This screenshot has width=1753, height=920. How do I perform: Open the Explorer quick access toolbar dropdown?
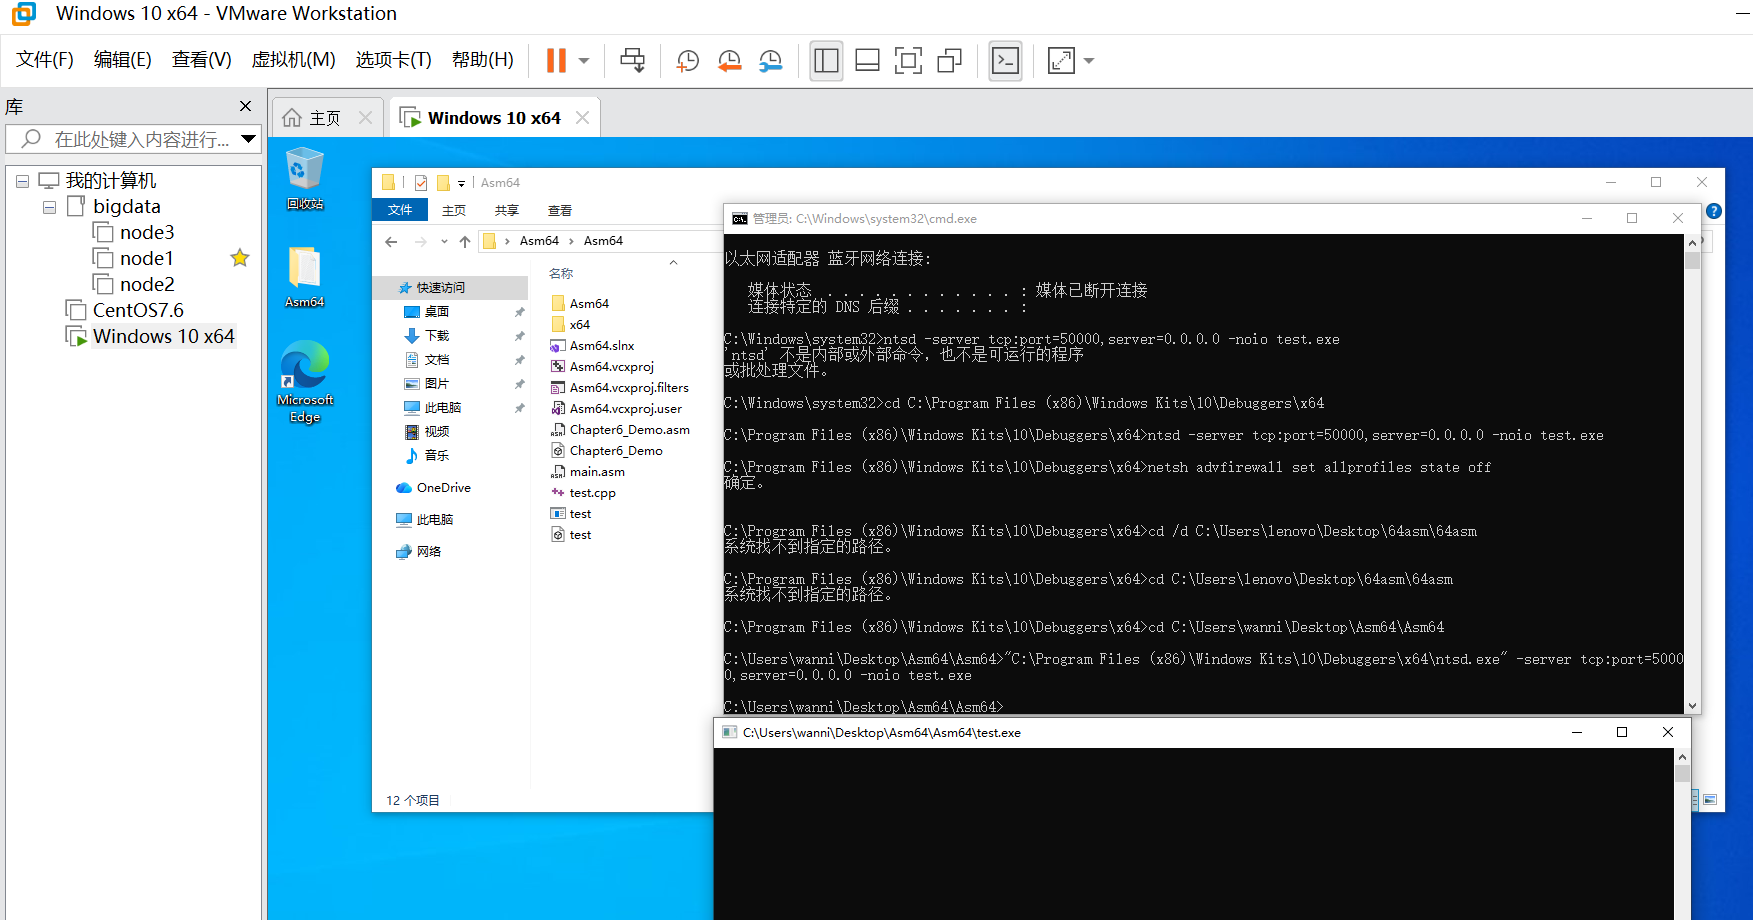coord(461,183)
